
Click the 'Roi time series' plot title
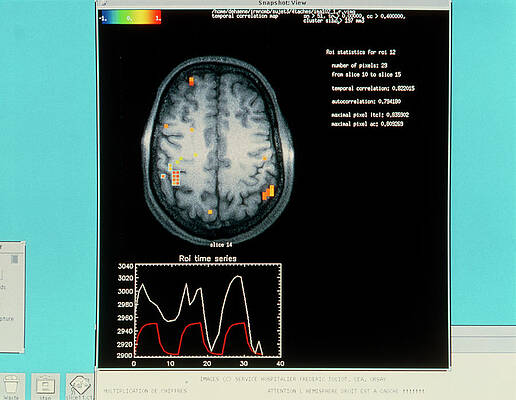[x=208, y=258]
